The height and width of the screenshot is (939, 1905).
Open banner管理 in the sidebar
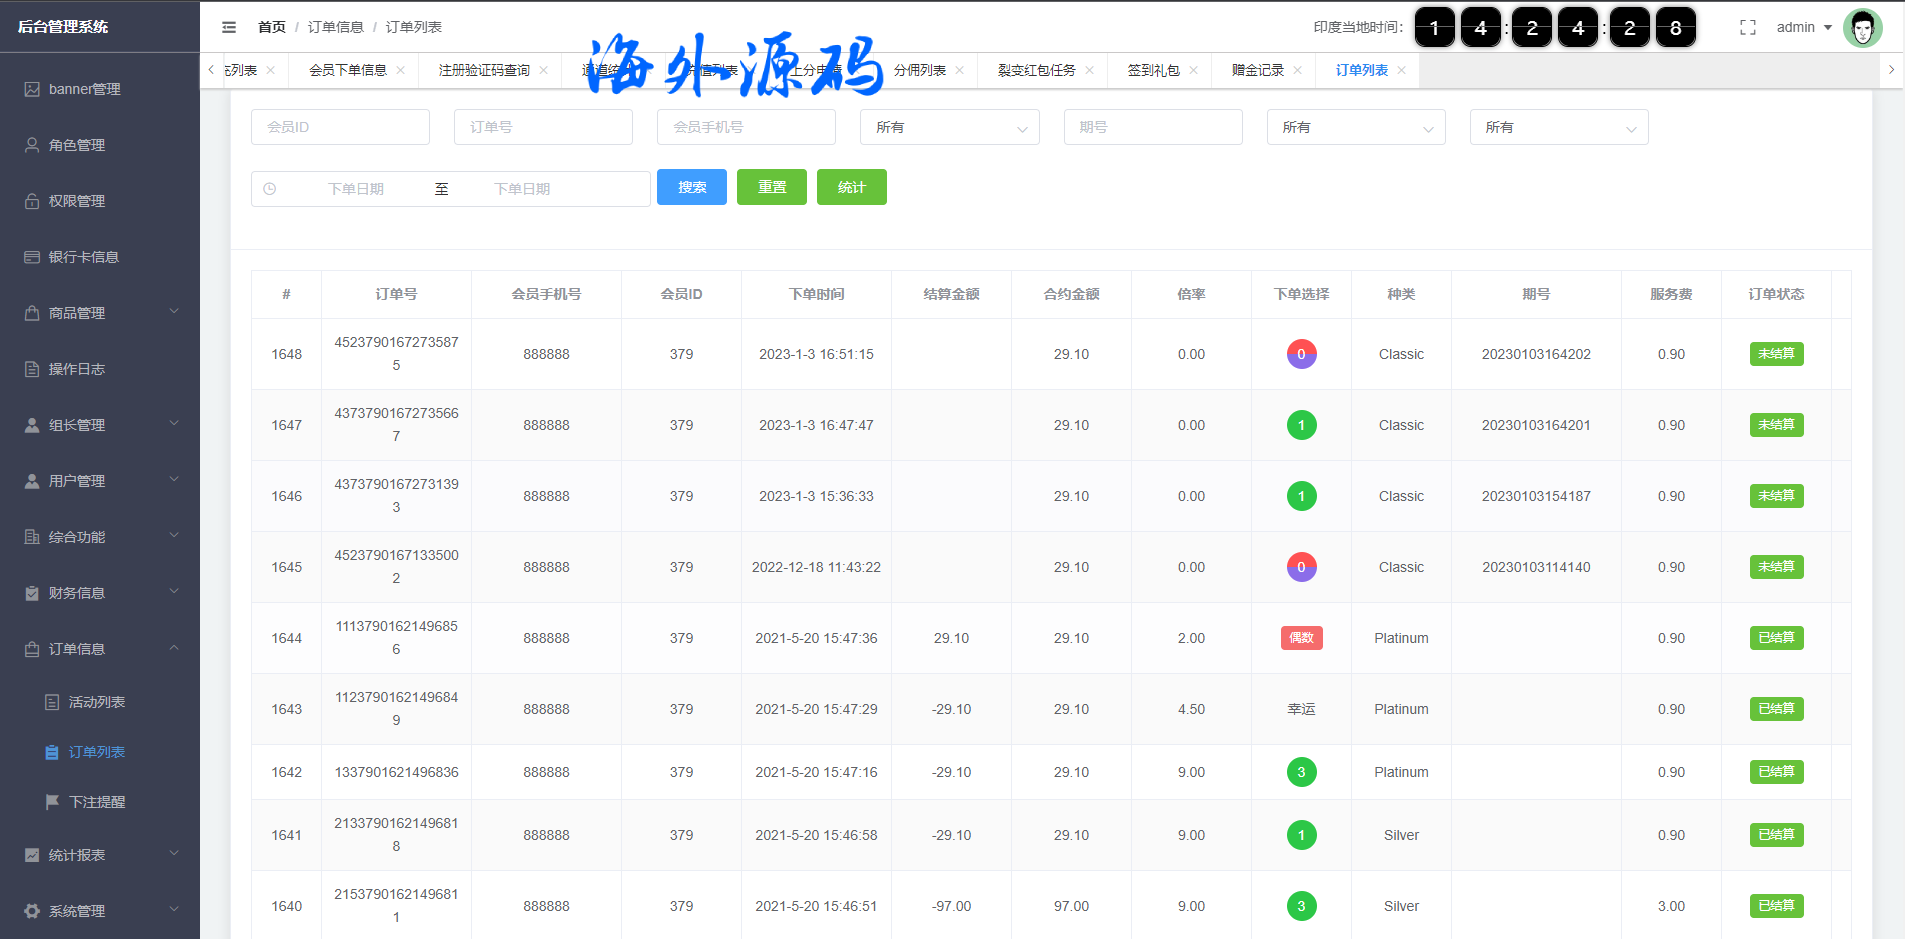(x=85, y=89)
